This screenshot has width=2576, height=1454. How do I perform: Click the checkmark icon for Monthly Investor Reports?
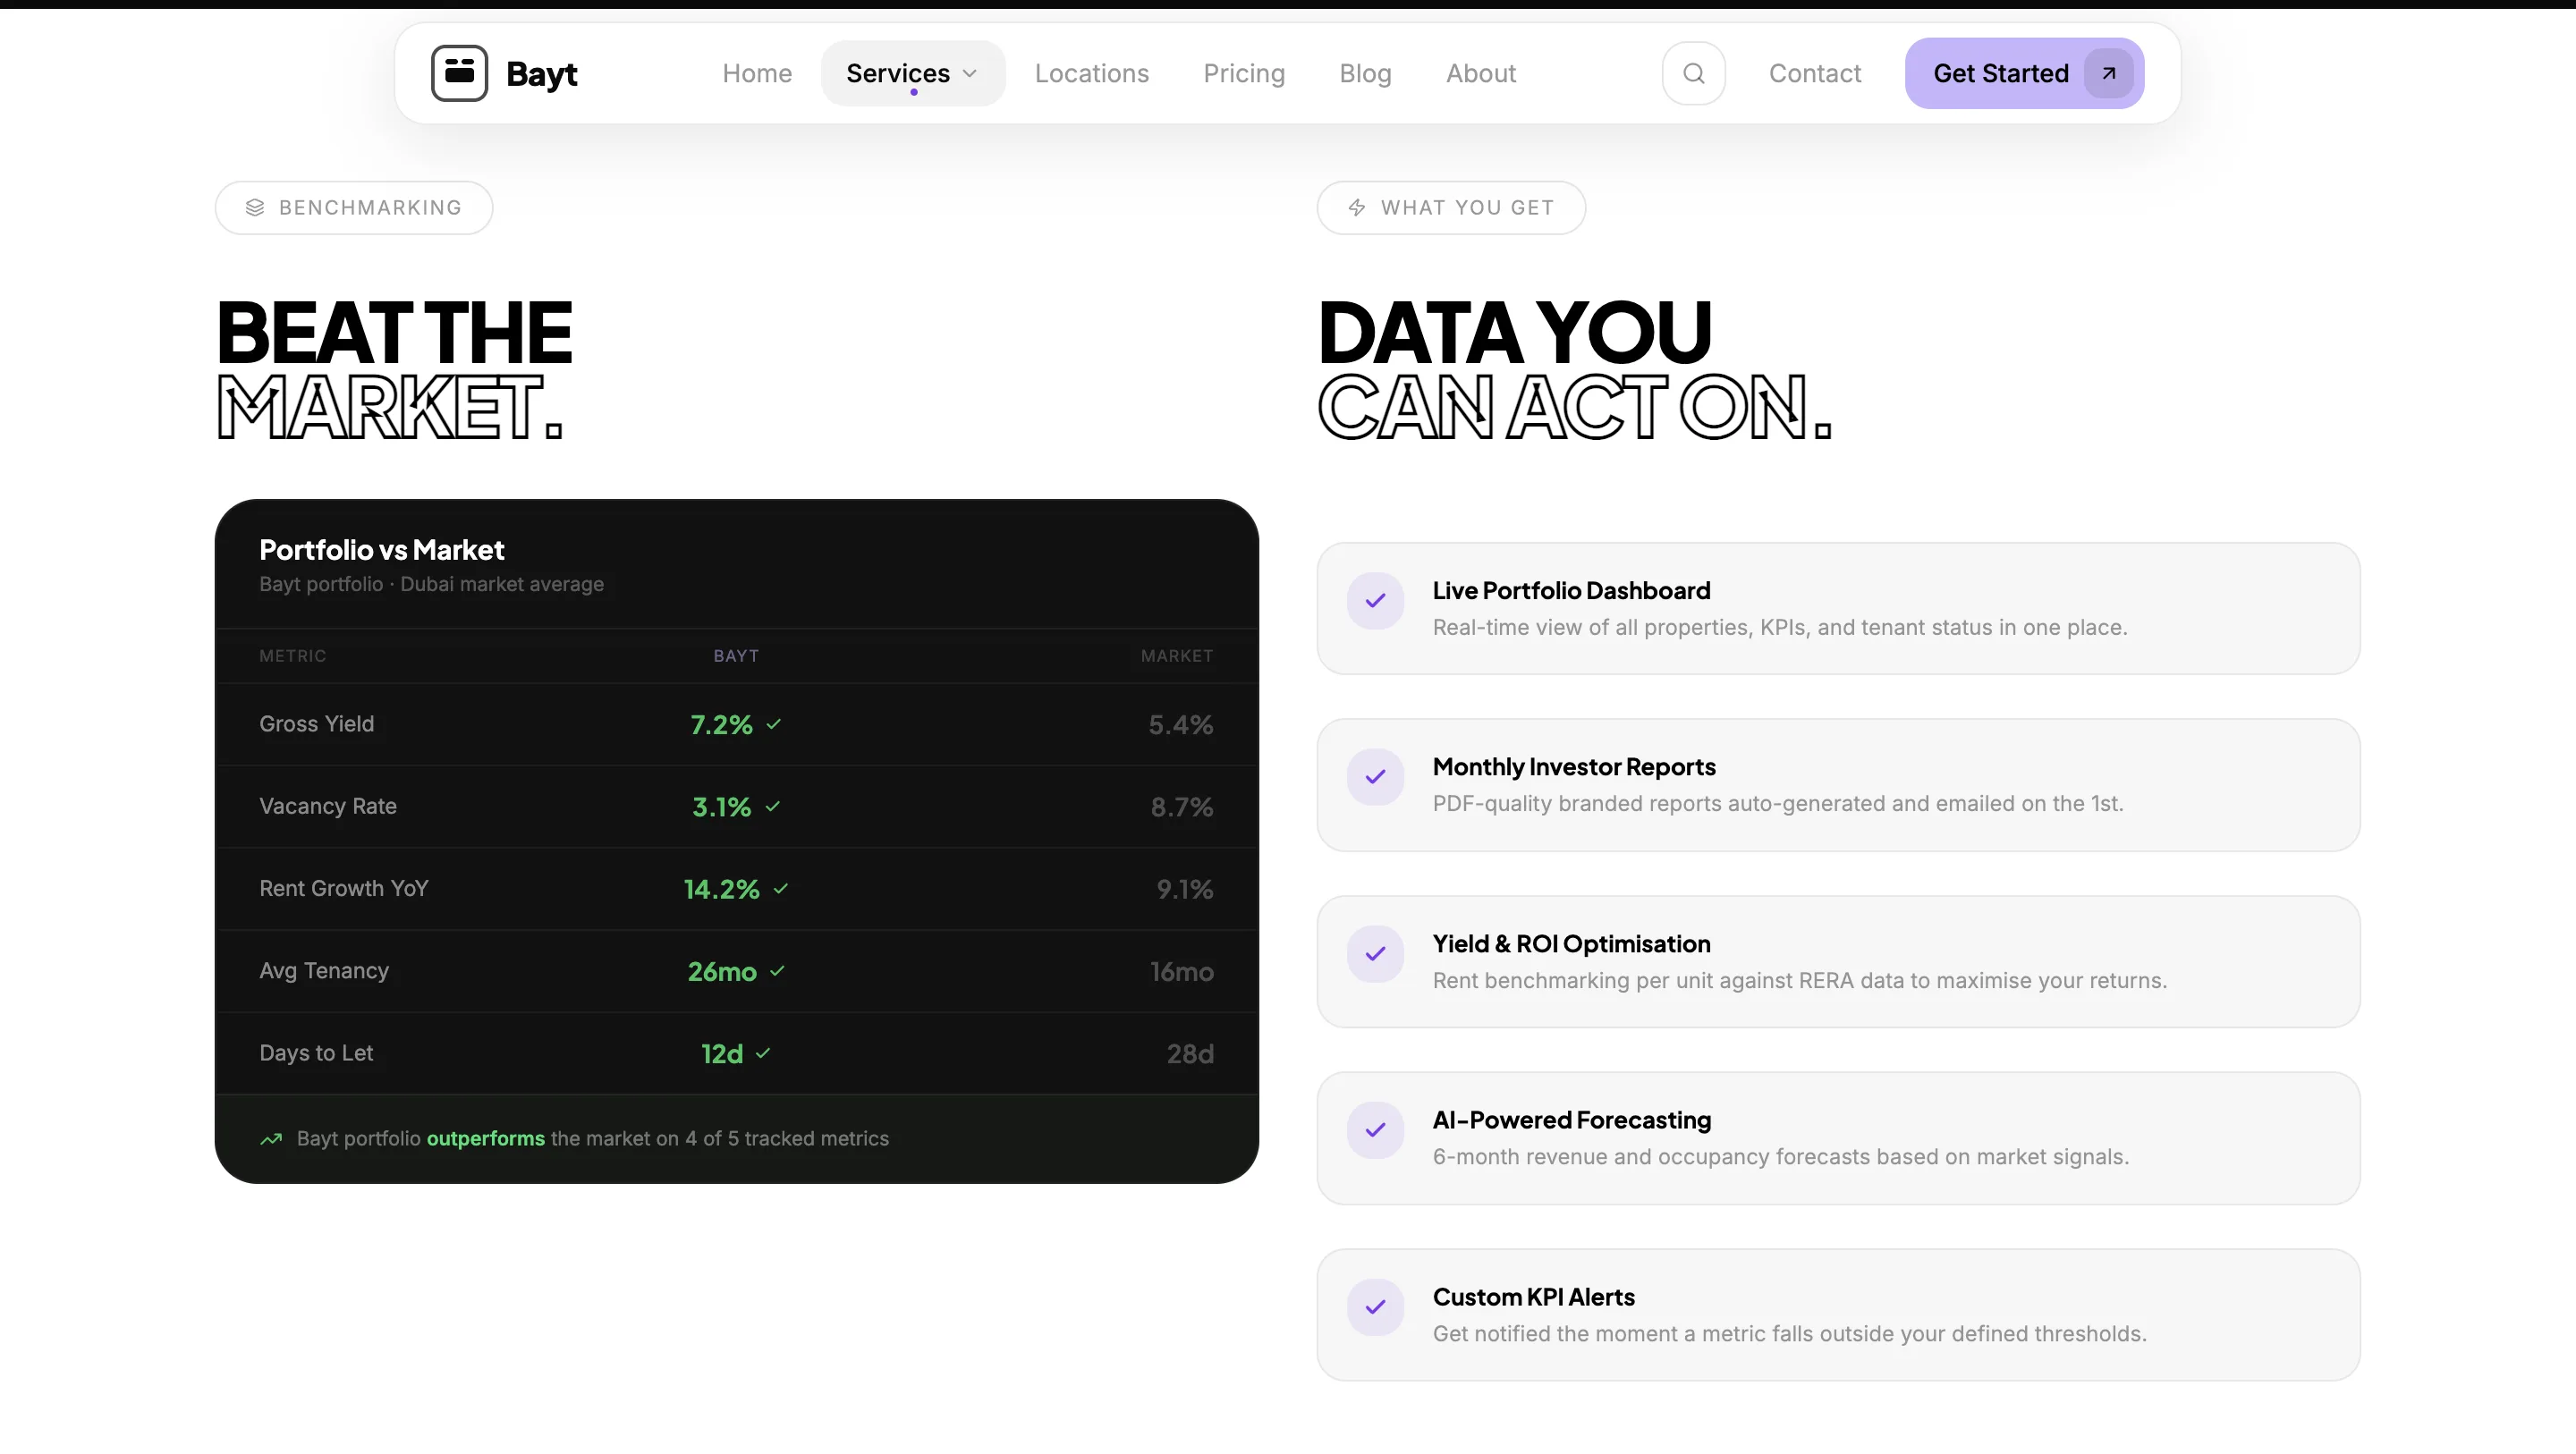pos(1375,777)
